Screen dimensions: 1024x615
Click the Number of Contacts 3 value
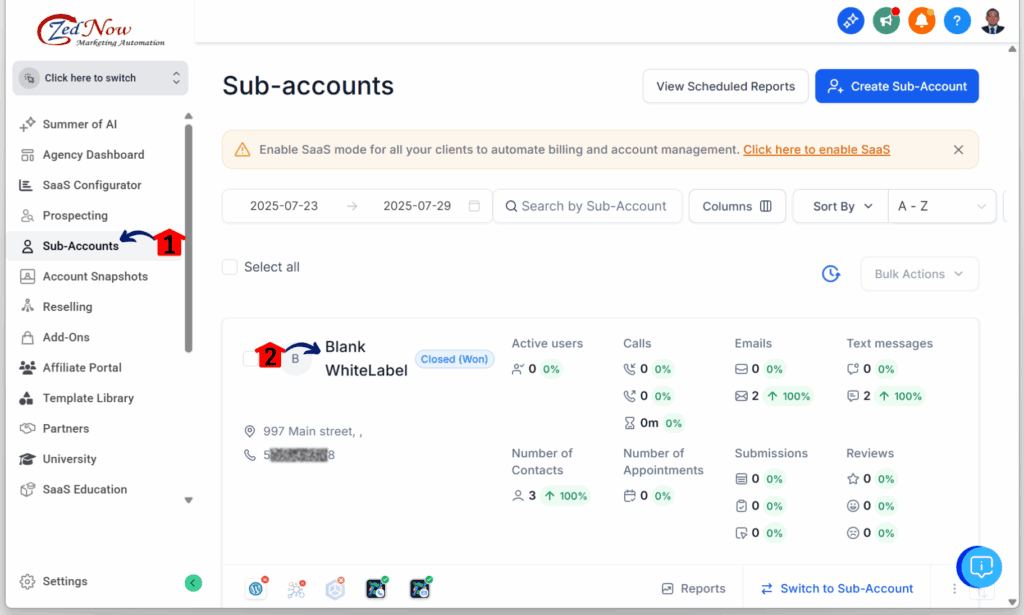(x=532, y=496)
